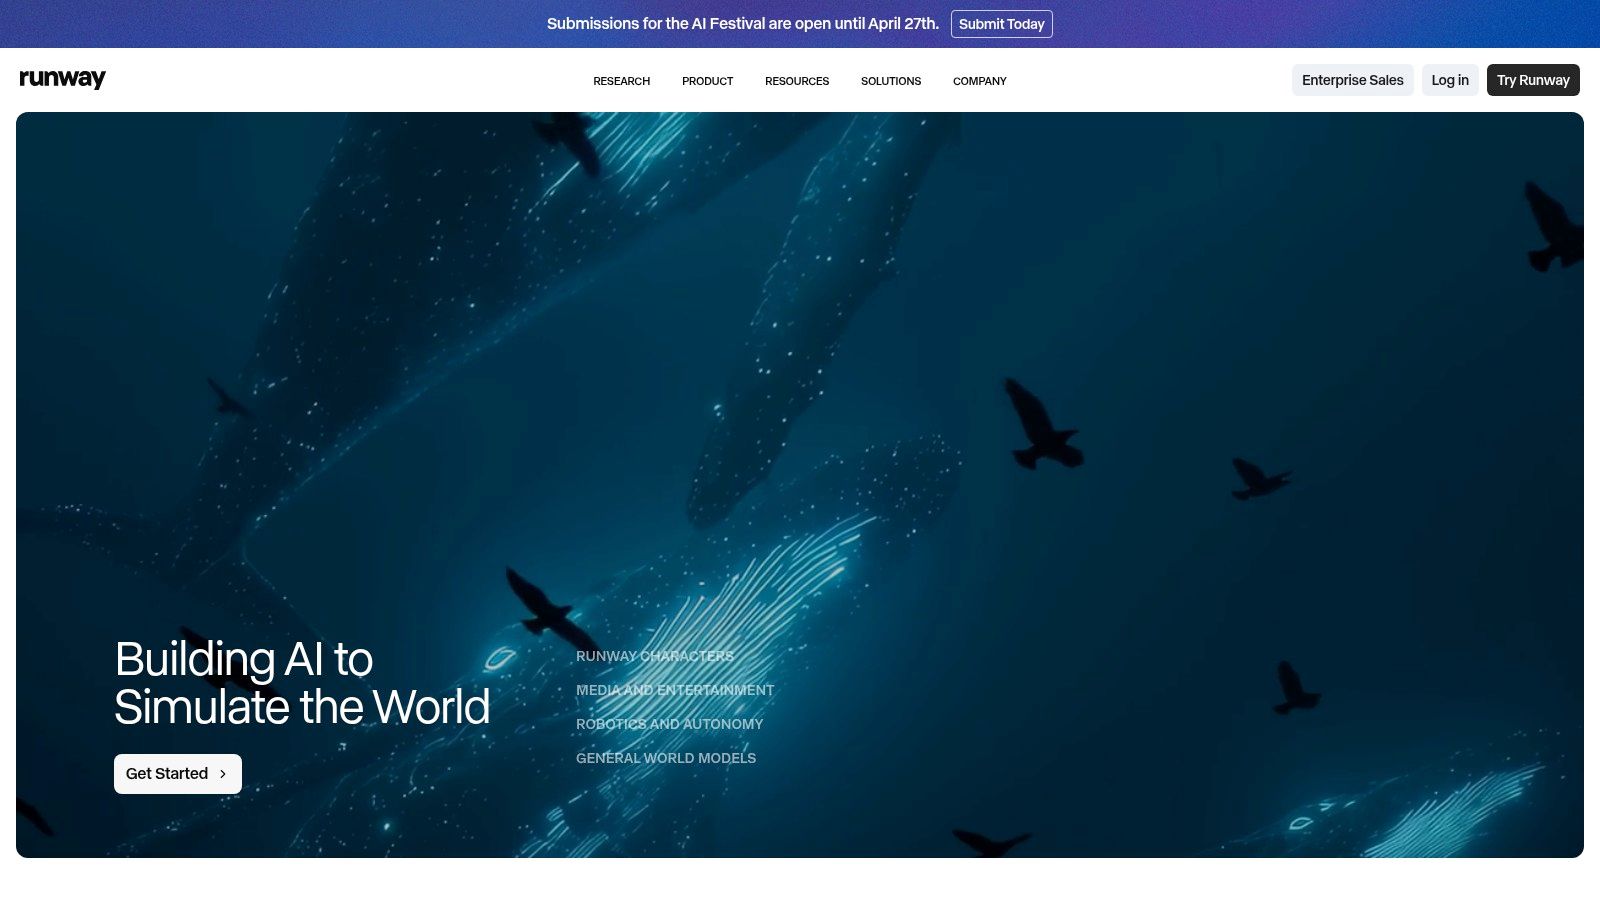
Task: Select the Media and Entertainment link
Action: click(675, 690)
